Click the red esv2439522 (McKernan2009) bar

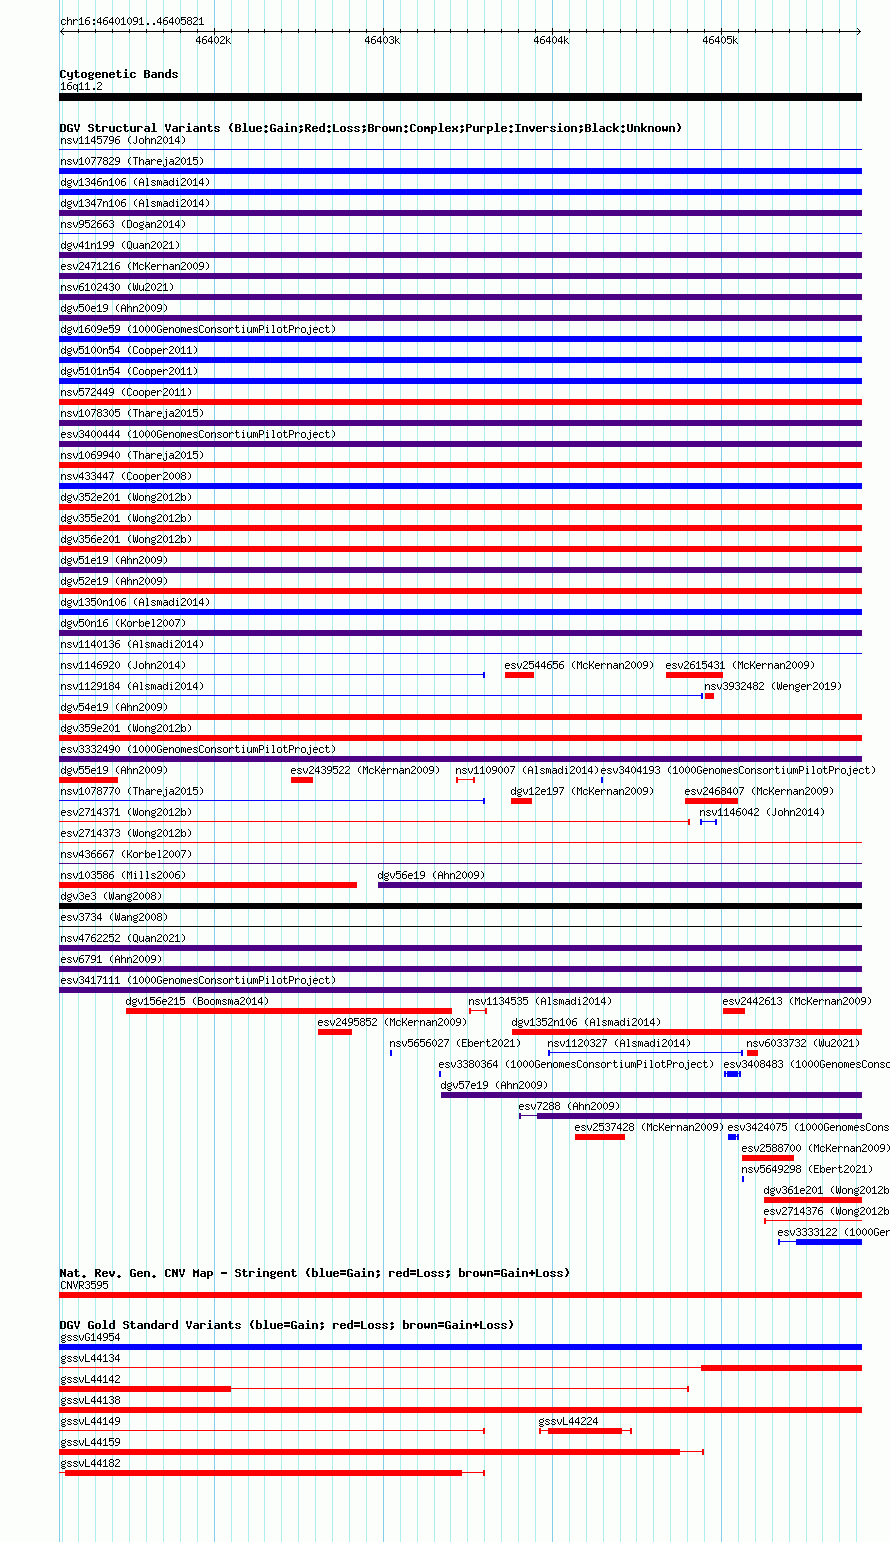[x=302, y=780]
